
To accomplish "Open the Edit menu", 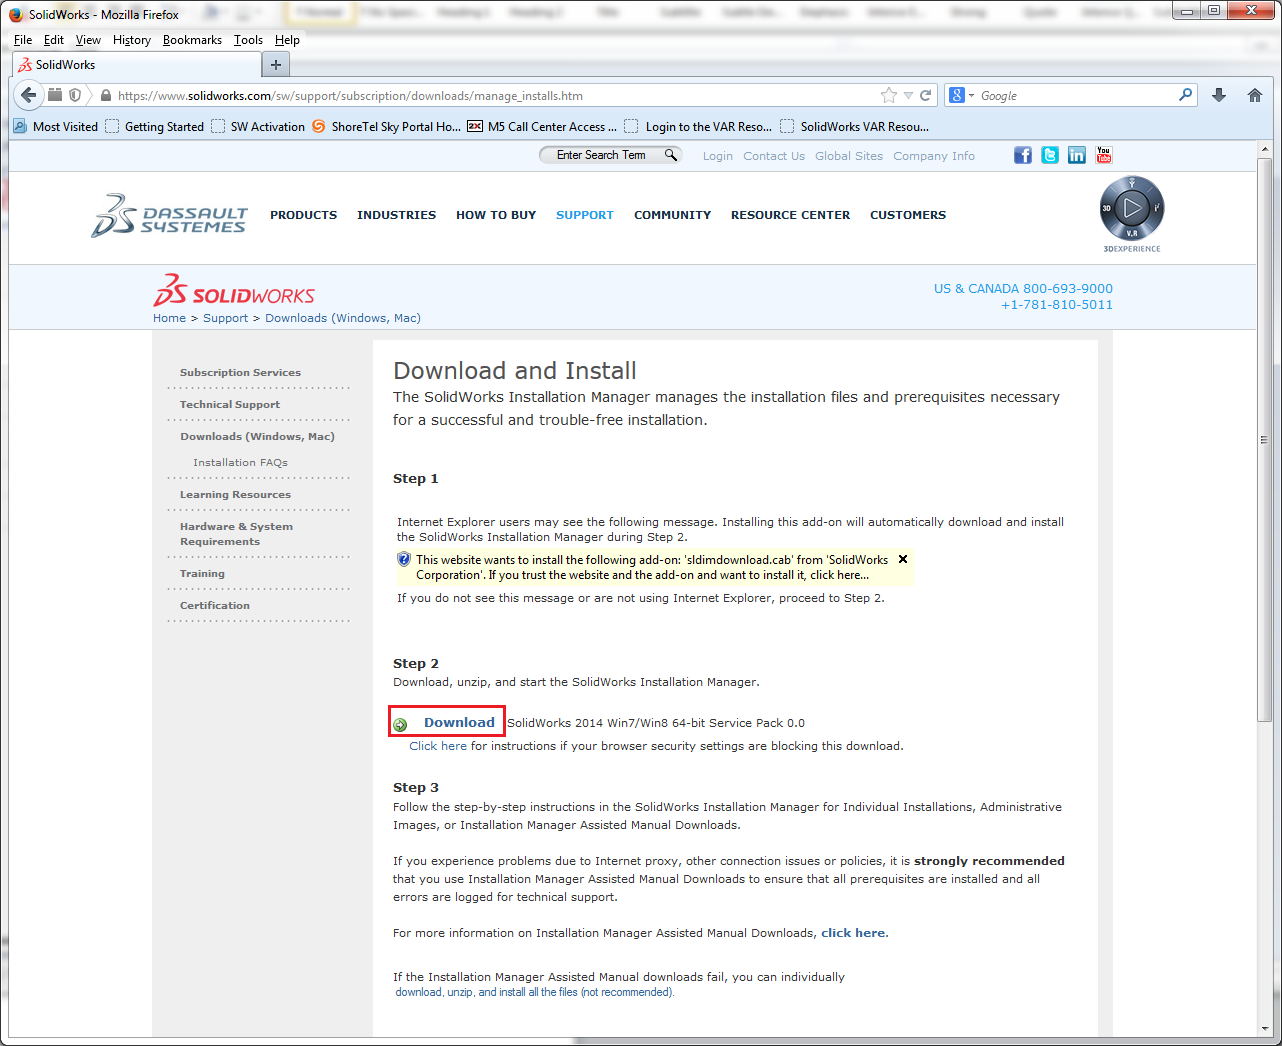I will [x=54, y=40].
